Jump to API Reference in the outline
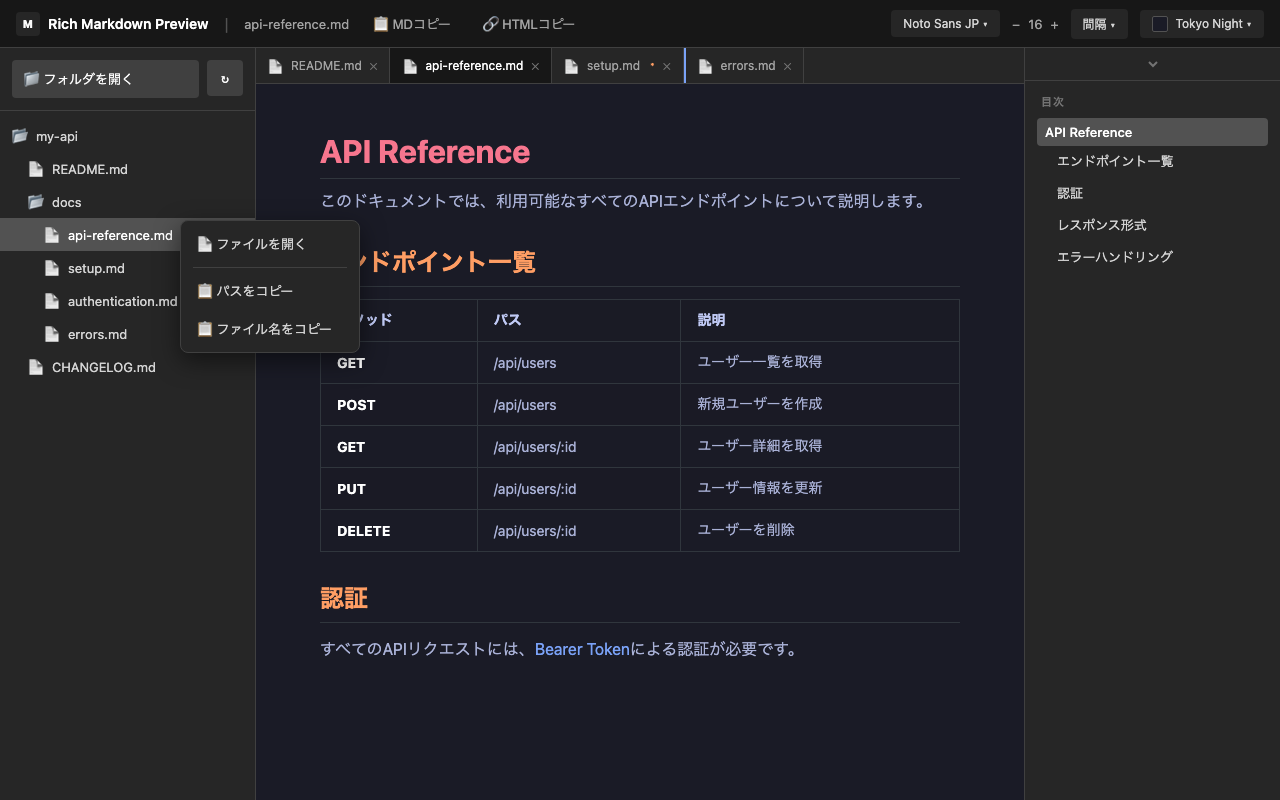The width and height of the screenshot is (1280, 800). (1152, 132)
